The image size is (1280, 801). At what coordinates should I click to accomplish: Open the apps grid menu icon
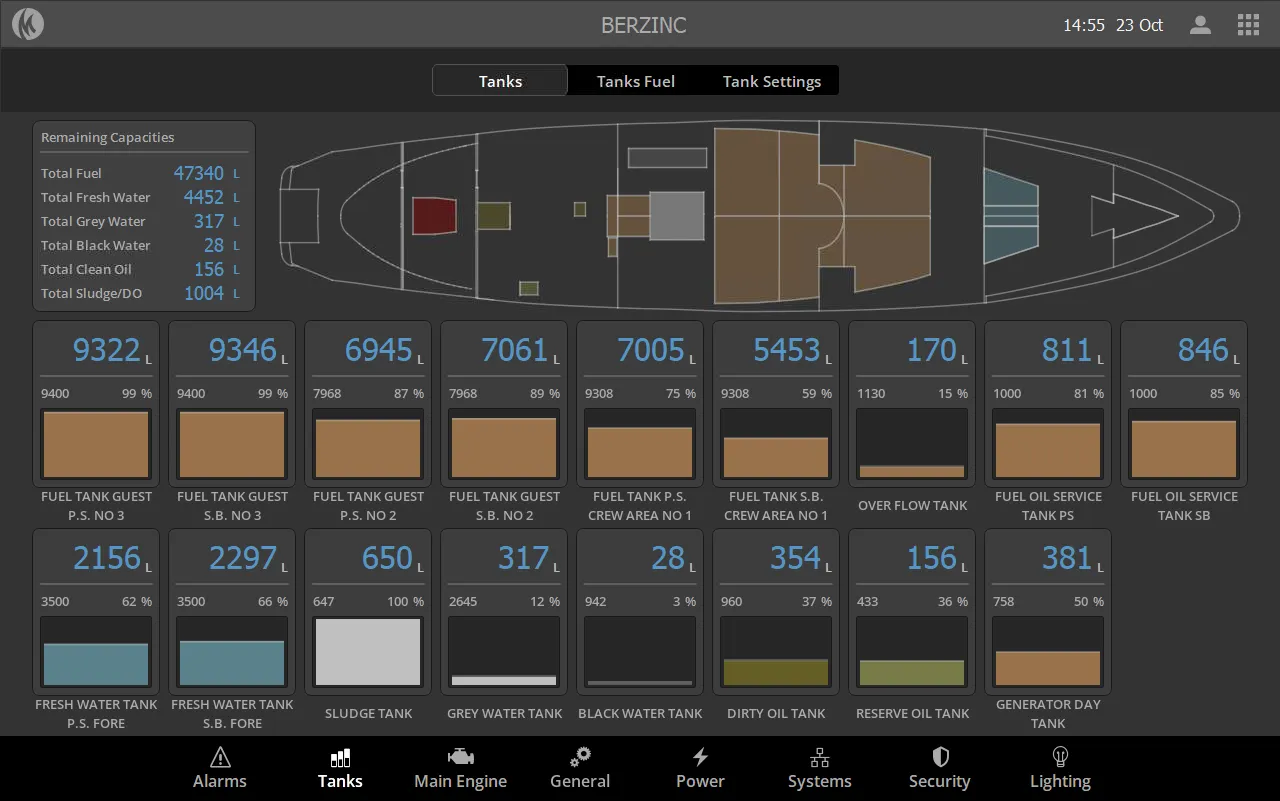(1248, 25)
